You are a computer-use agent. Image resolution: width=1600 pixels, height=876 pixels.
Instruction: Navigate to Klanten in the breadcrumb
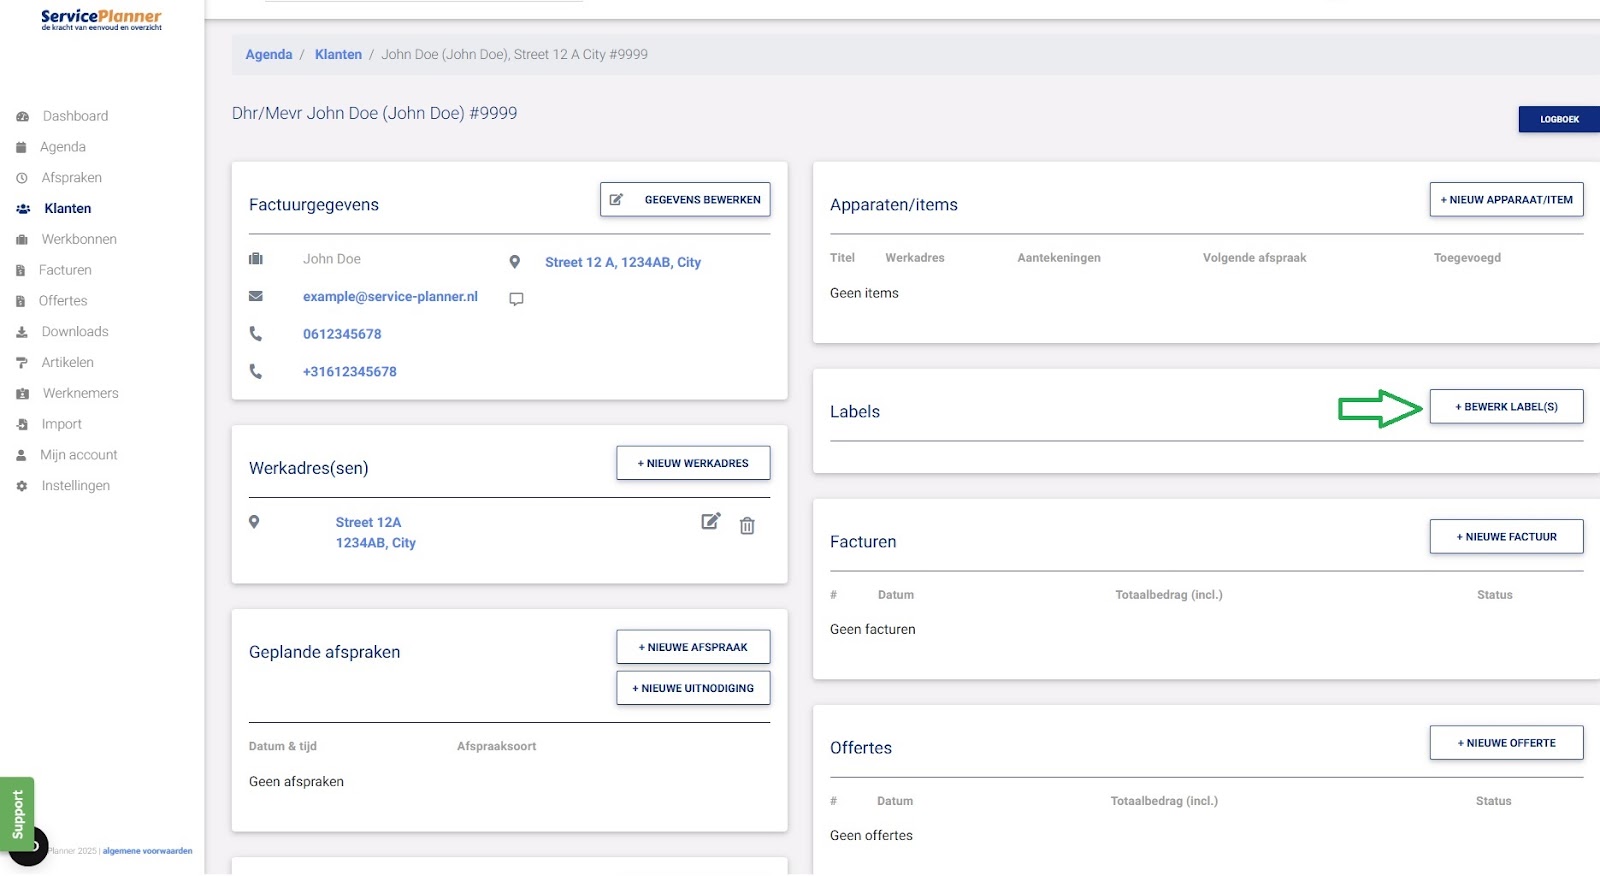coord(338,55)
